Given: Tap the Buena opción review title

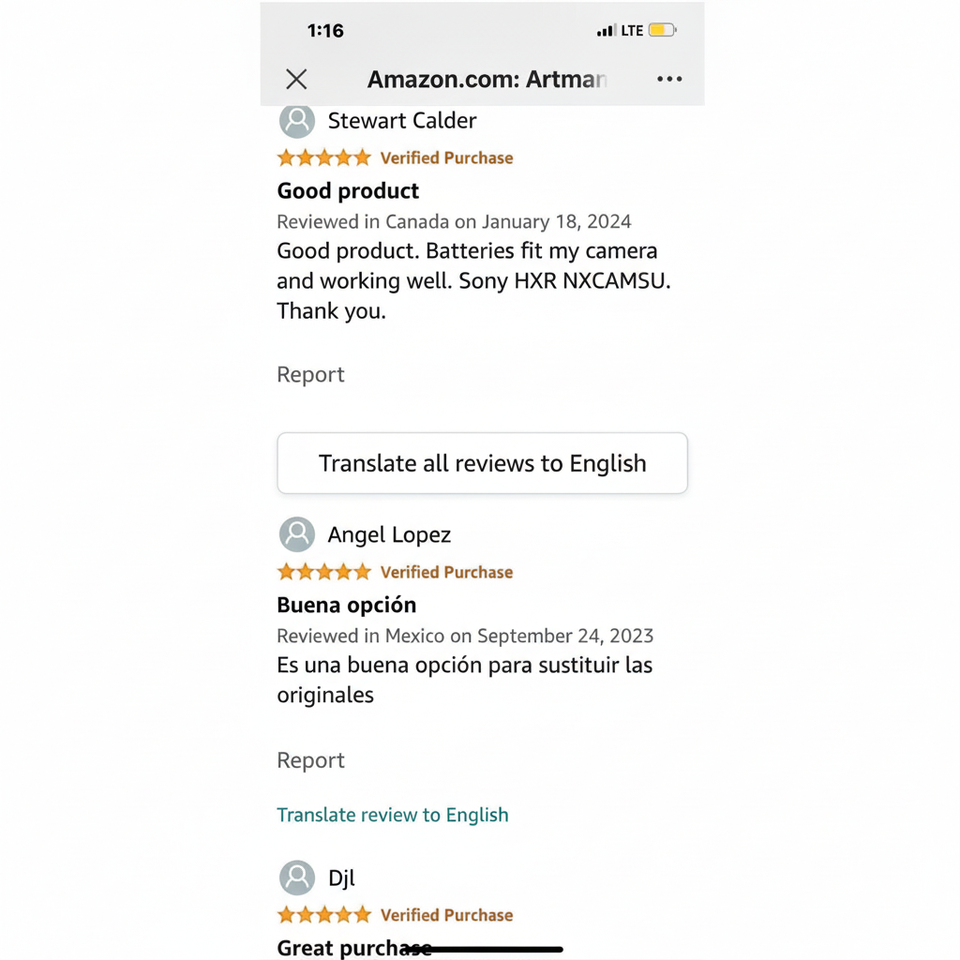Looking at the screenshot, I should 346,605.
